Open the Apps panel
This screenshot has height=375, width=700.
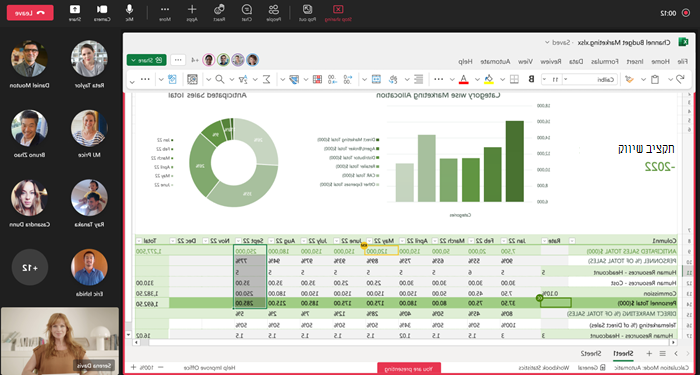[192, 12]
